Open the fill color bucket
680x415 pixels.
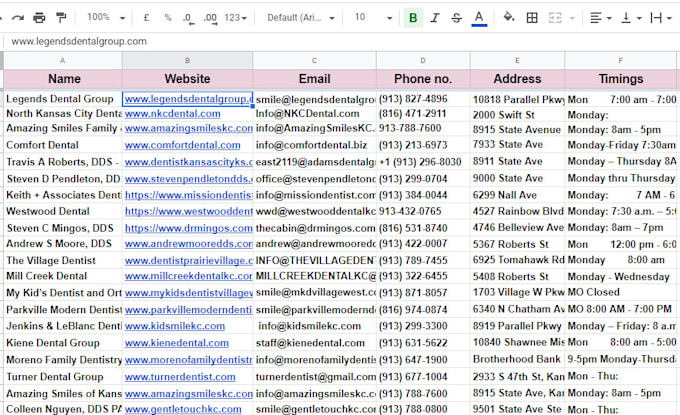tap(508, 17)
